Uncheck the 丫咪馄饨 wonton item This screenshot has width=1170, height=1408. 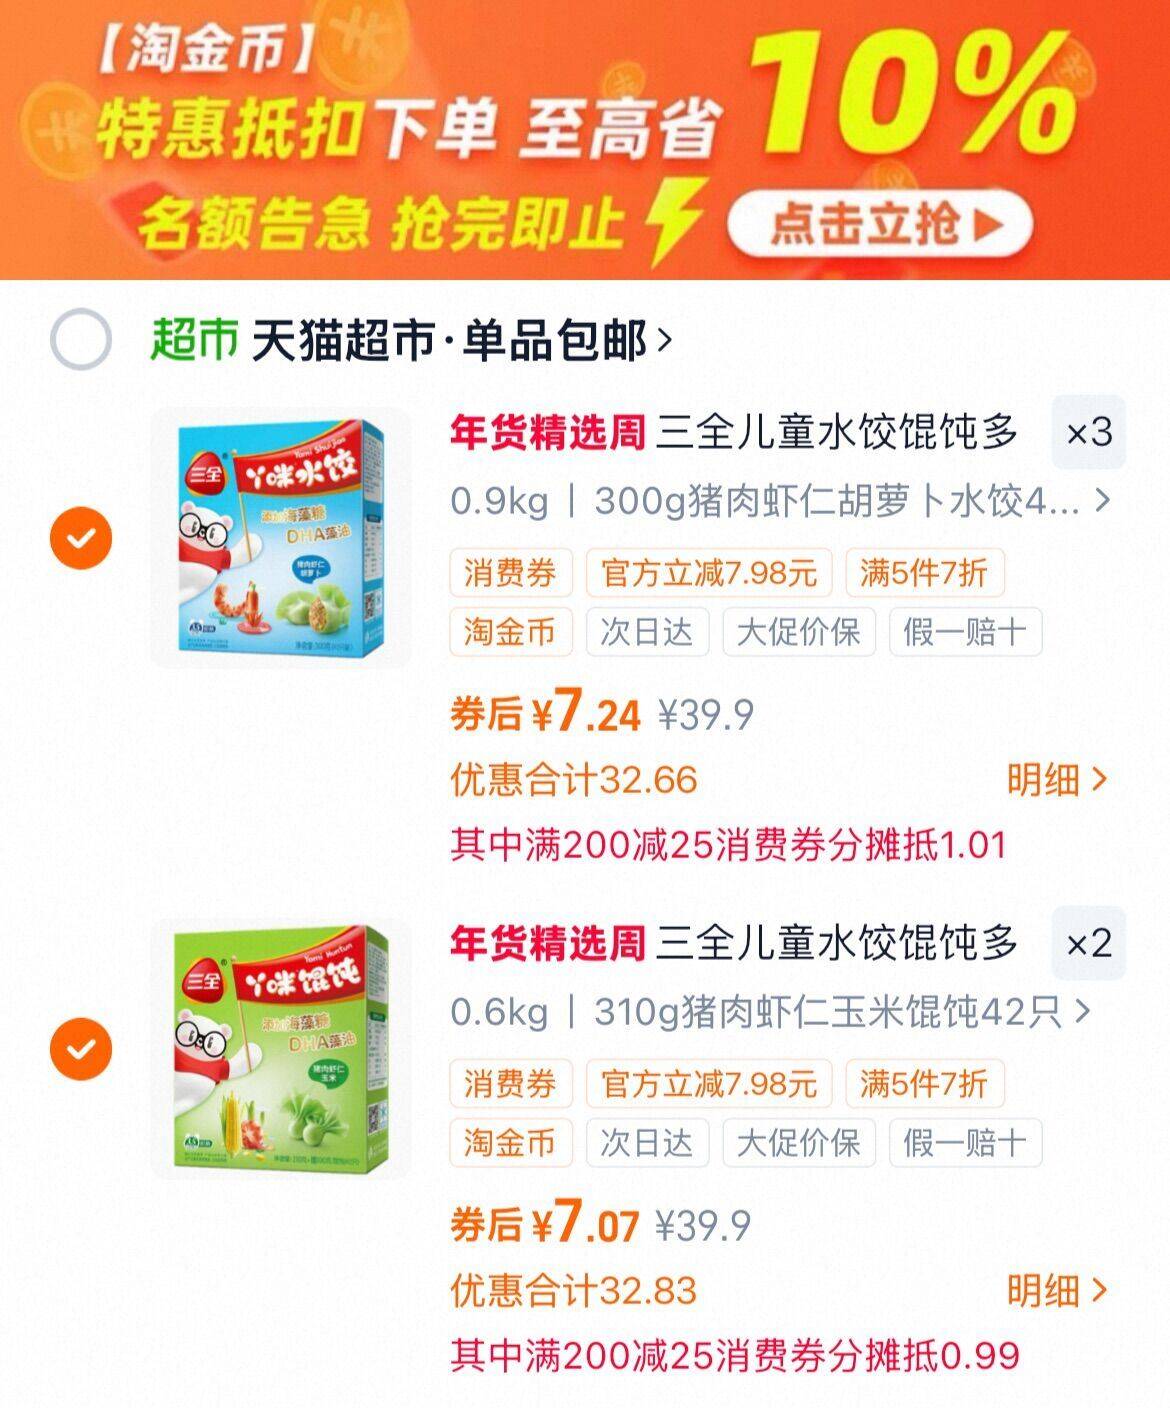80,1048
